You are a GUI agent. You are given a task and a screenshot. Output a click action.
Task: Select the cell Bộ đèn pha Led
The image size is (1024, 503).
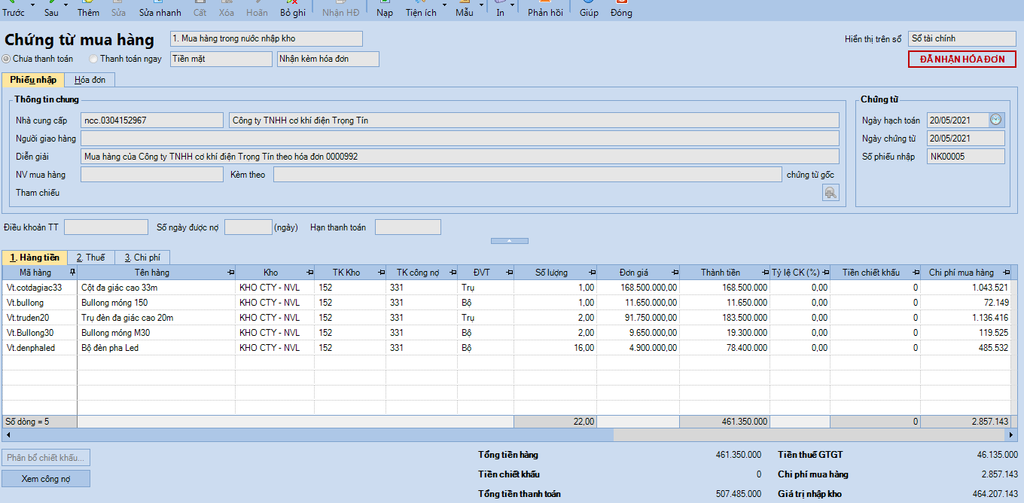click(x=156, y=348)
